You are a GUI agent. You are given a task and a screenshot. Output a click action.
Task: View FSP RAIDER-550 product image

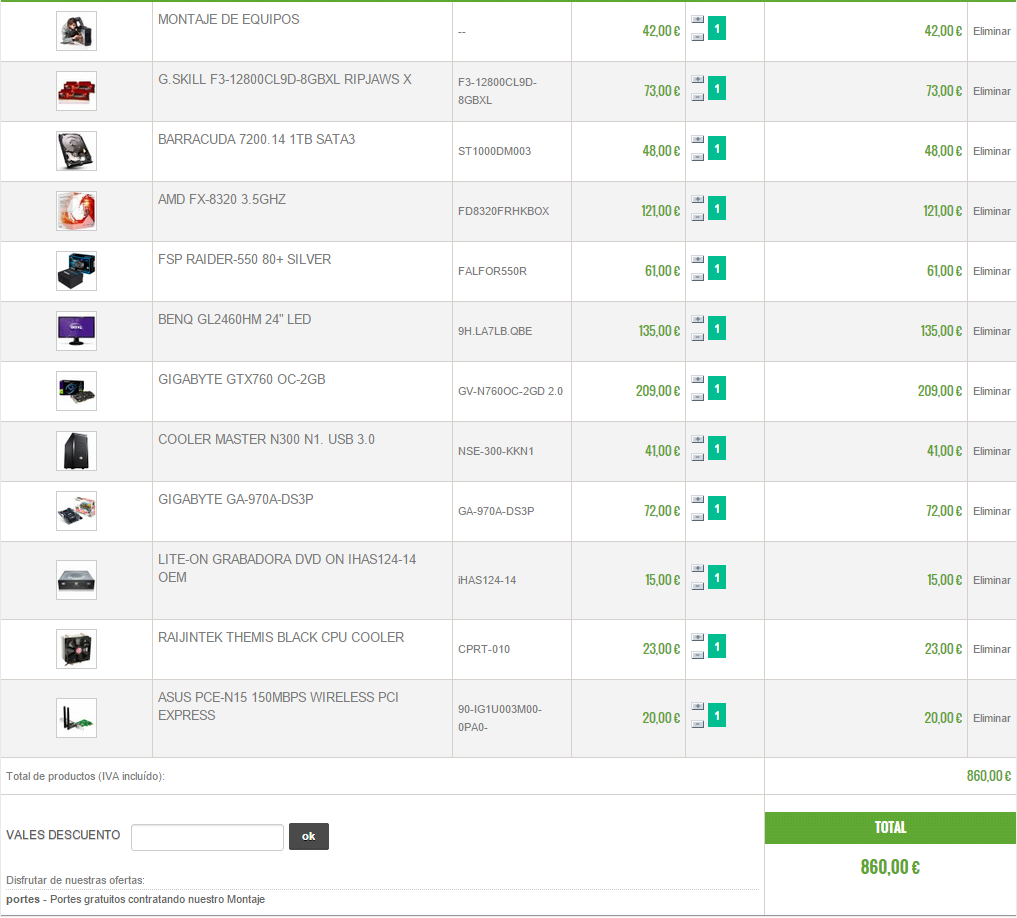point(77,271)
